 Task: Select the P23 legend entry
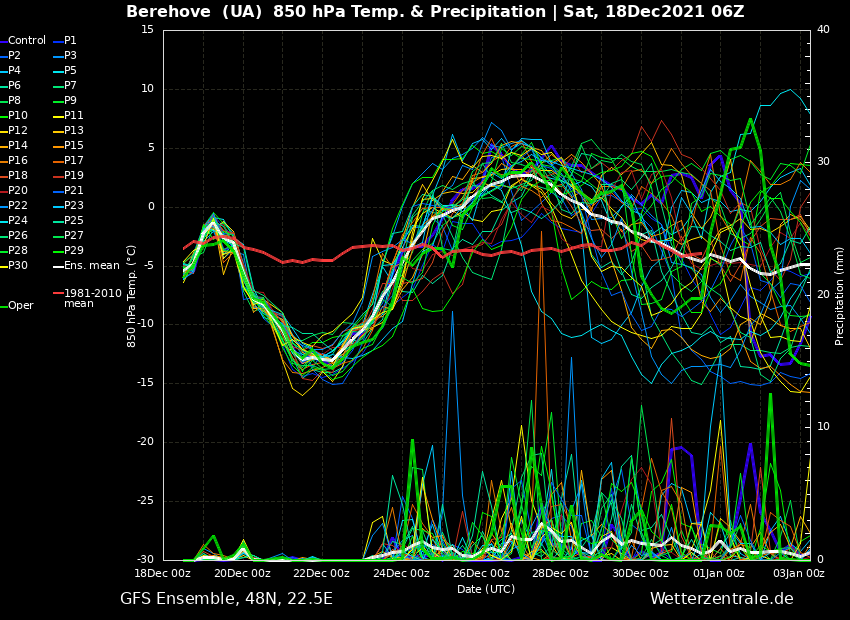(x=74, y=206)
